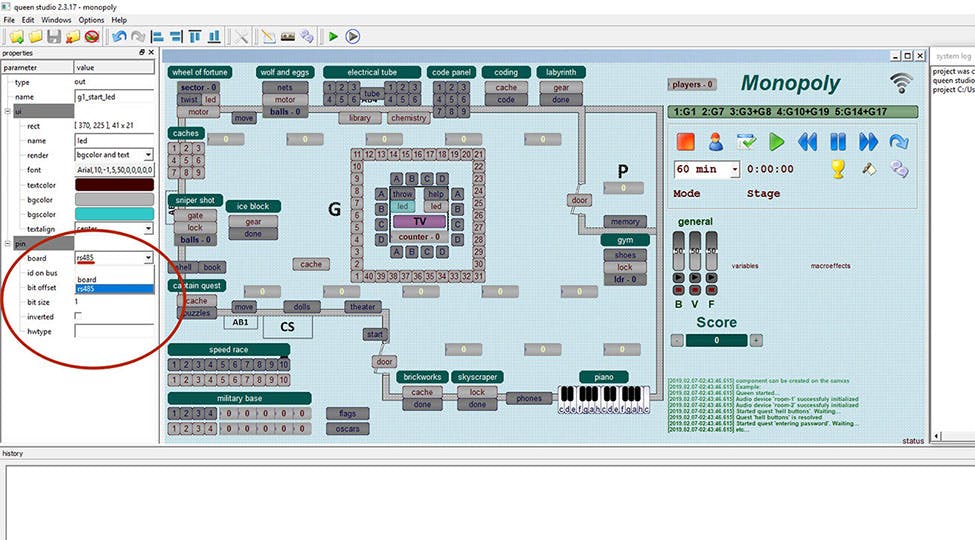The height and width of the screenshot is (540, 975).
Task: Click the gold trophy icon
Action: point(839,169)
